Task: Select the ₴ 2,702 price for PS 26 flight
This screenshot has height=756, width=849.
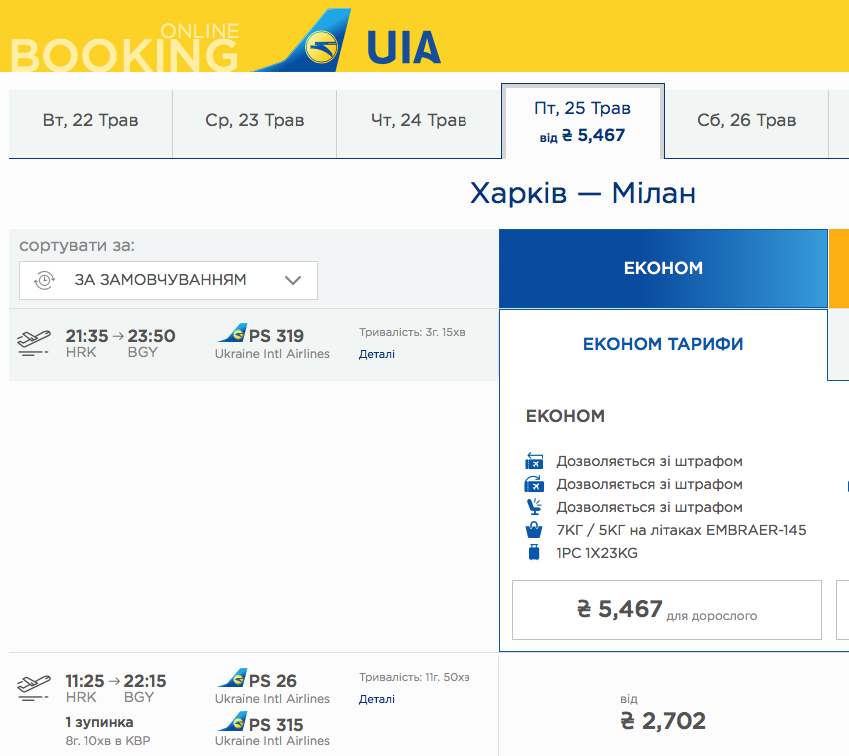Action: point(663,720)
